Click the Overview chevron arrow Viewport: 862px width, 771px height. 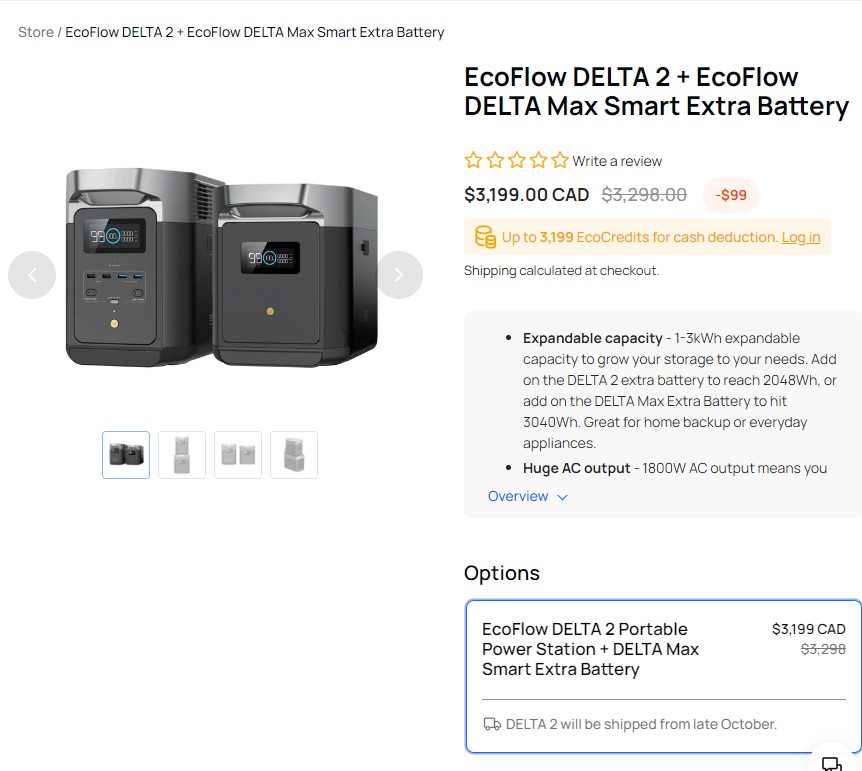click(562, 497)
